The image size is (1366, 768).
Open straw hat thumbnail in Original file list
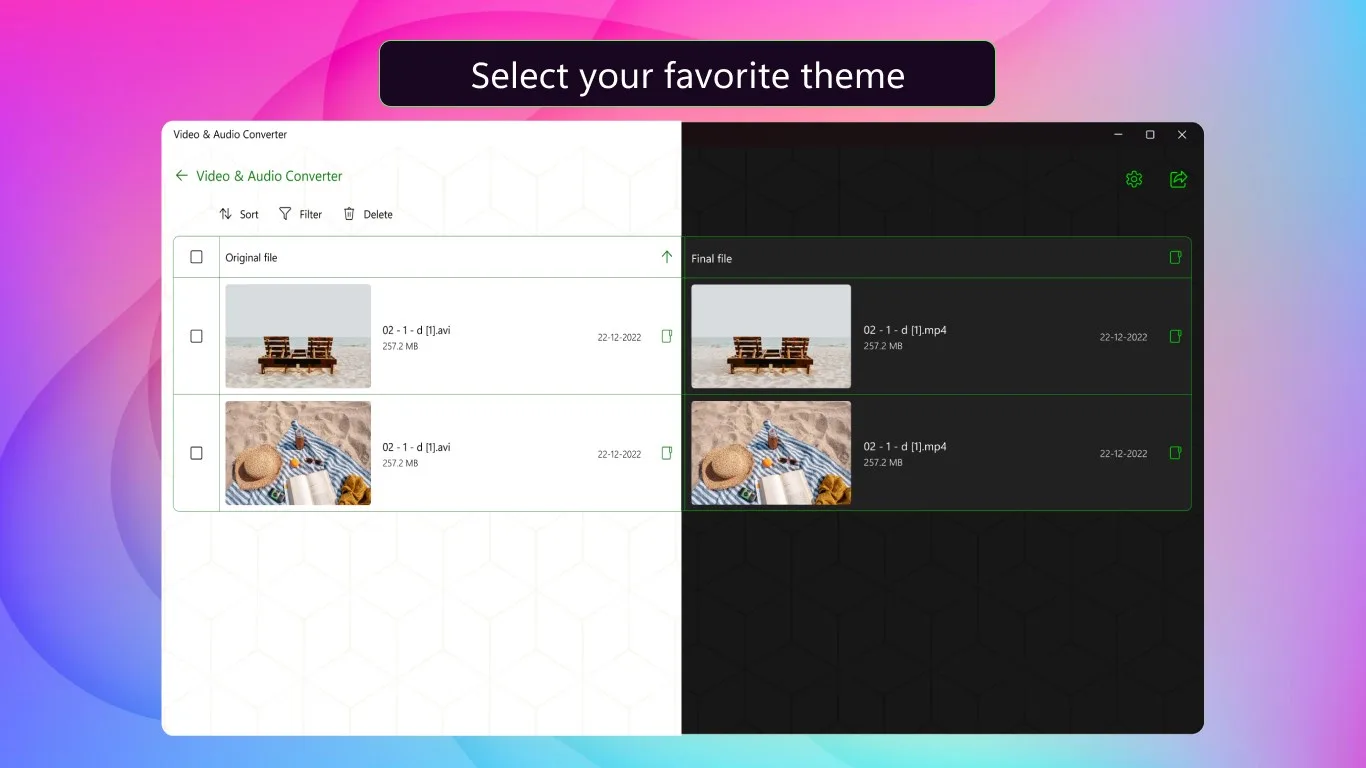click(298, 453)
